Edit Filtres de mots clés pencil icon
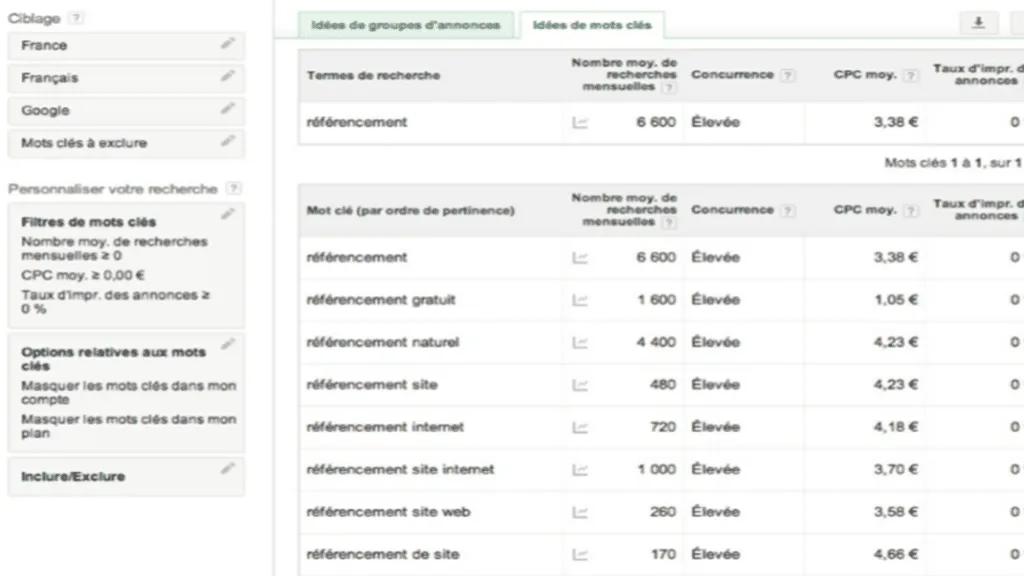1024x576 pixels. click(x=227, y=214)
